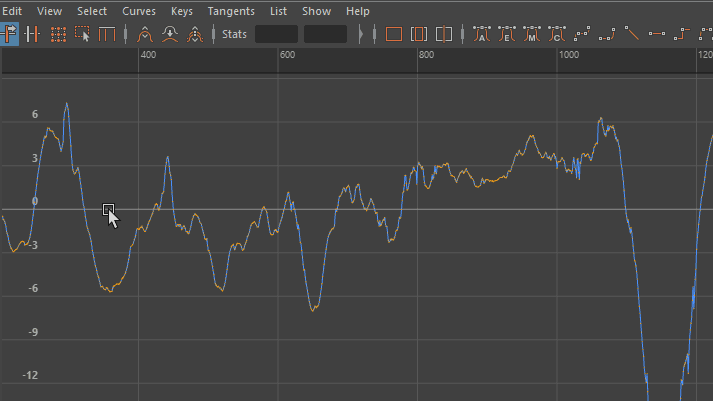
Task: Collapse toolbar section arrow after Stats fields
Action: click(361, 34)
